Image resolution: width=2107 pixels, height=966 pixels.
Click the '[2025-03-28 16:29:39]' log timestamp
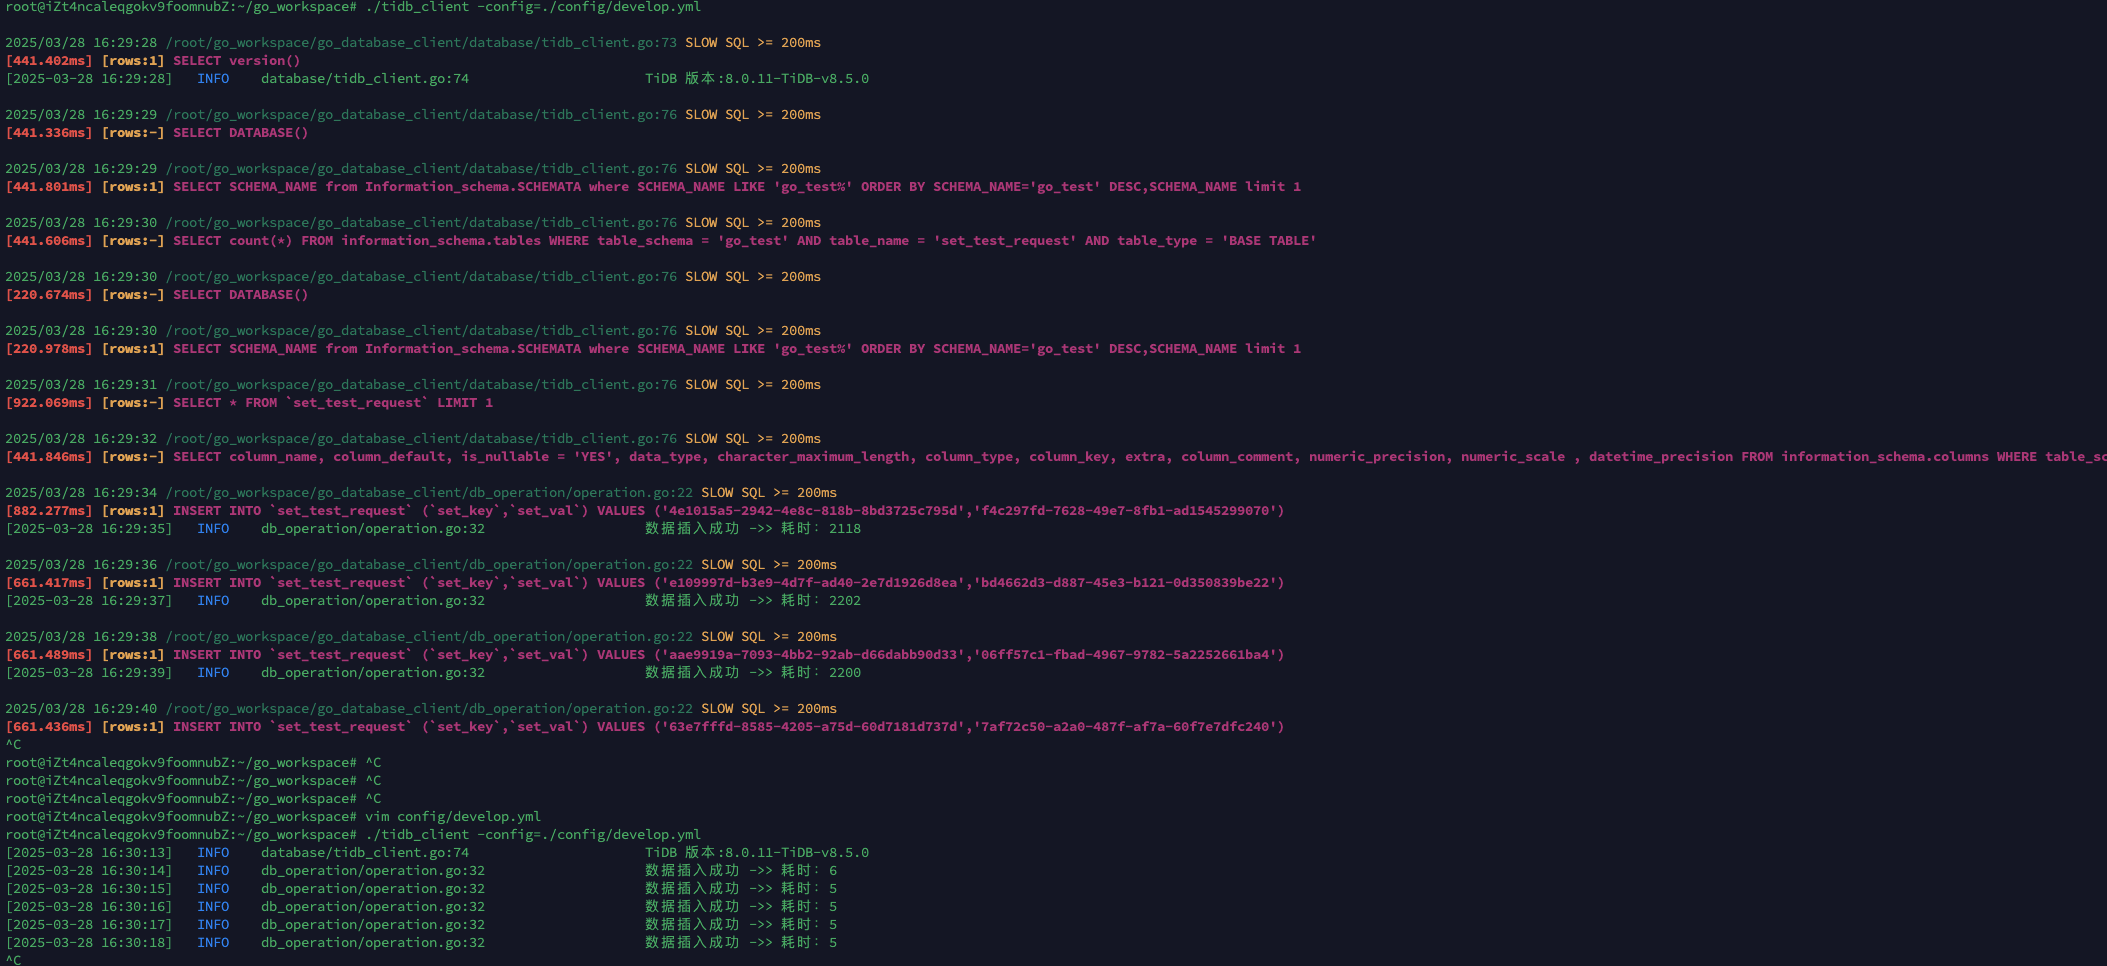[x=89, y=673]
